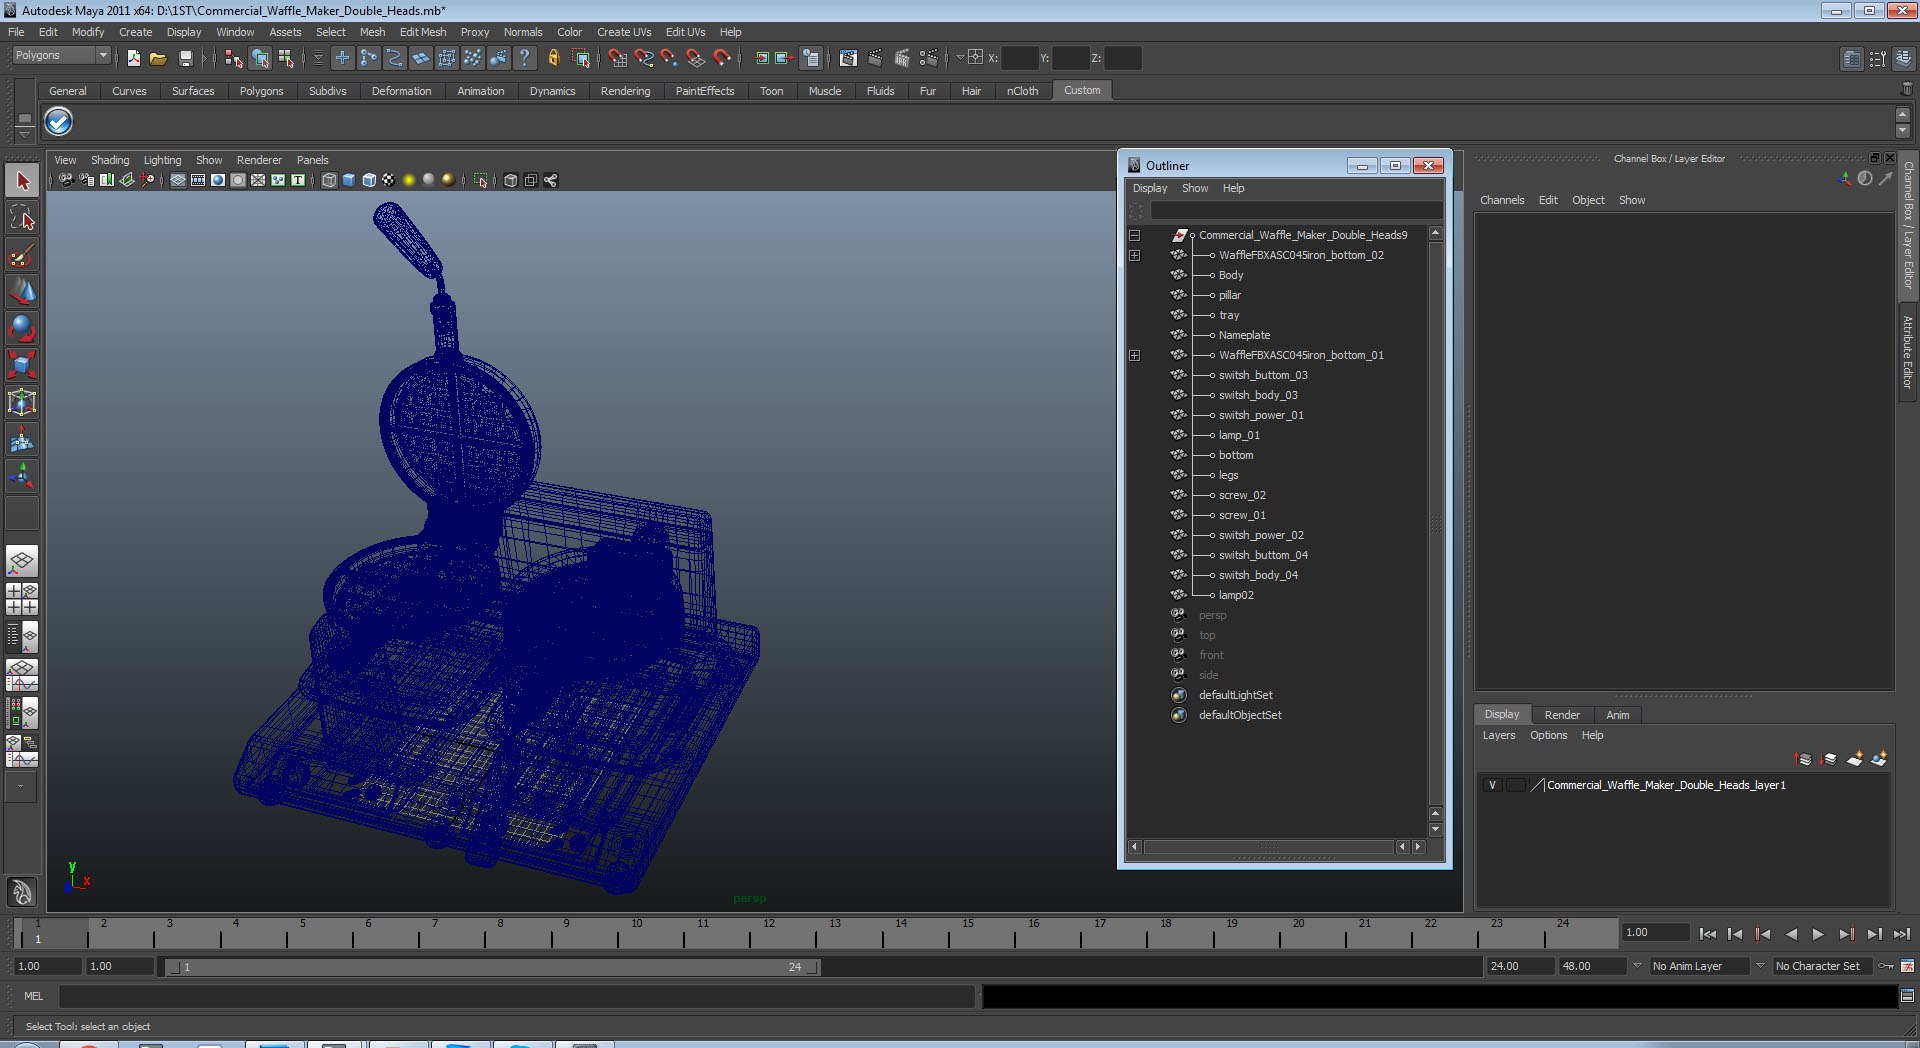
Task: Click the select camera icon in viewport
Action: tap(66, 180)
